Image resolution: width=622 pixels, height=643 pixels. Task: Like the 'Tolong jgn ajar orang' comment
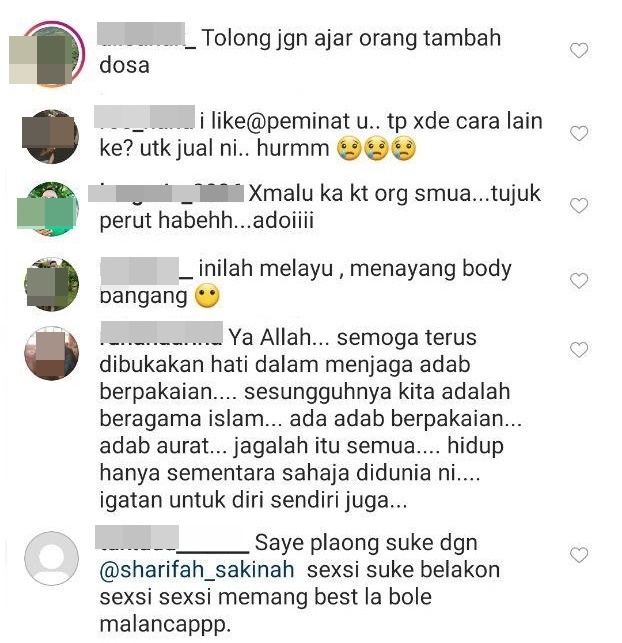click(579, 50)
